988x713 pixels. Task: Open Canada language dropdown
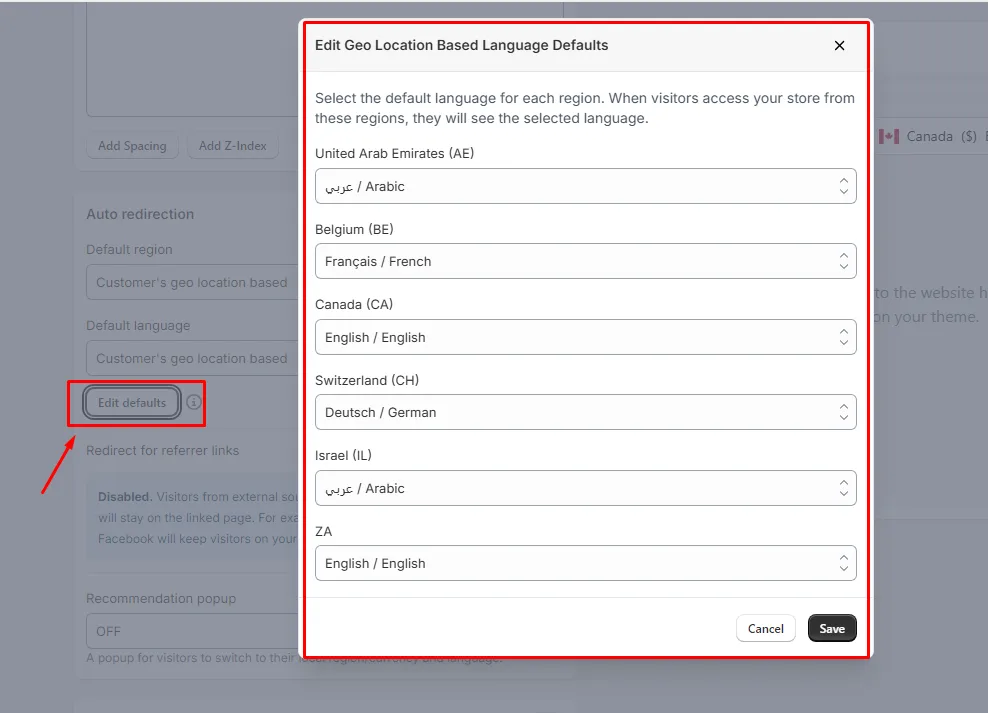[x=585, y=337]
